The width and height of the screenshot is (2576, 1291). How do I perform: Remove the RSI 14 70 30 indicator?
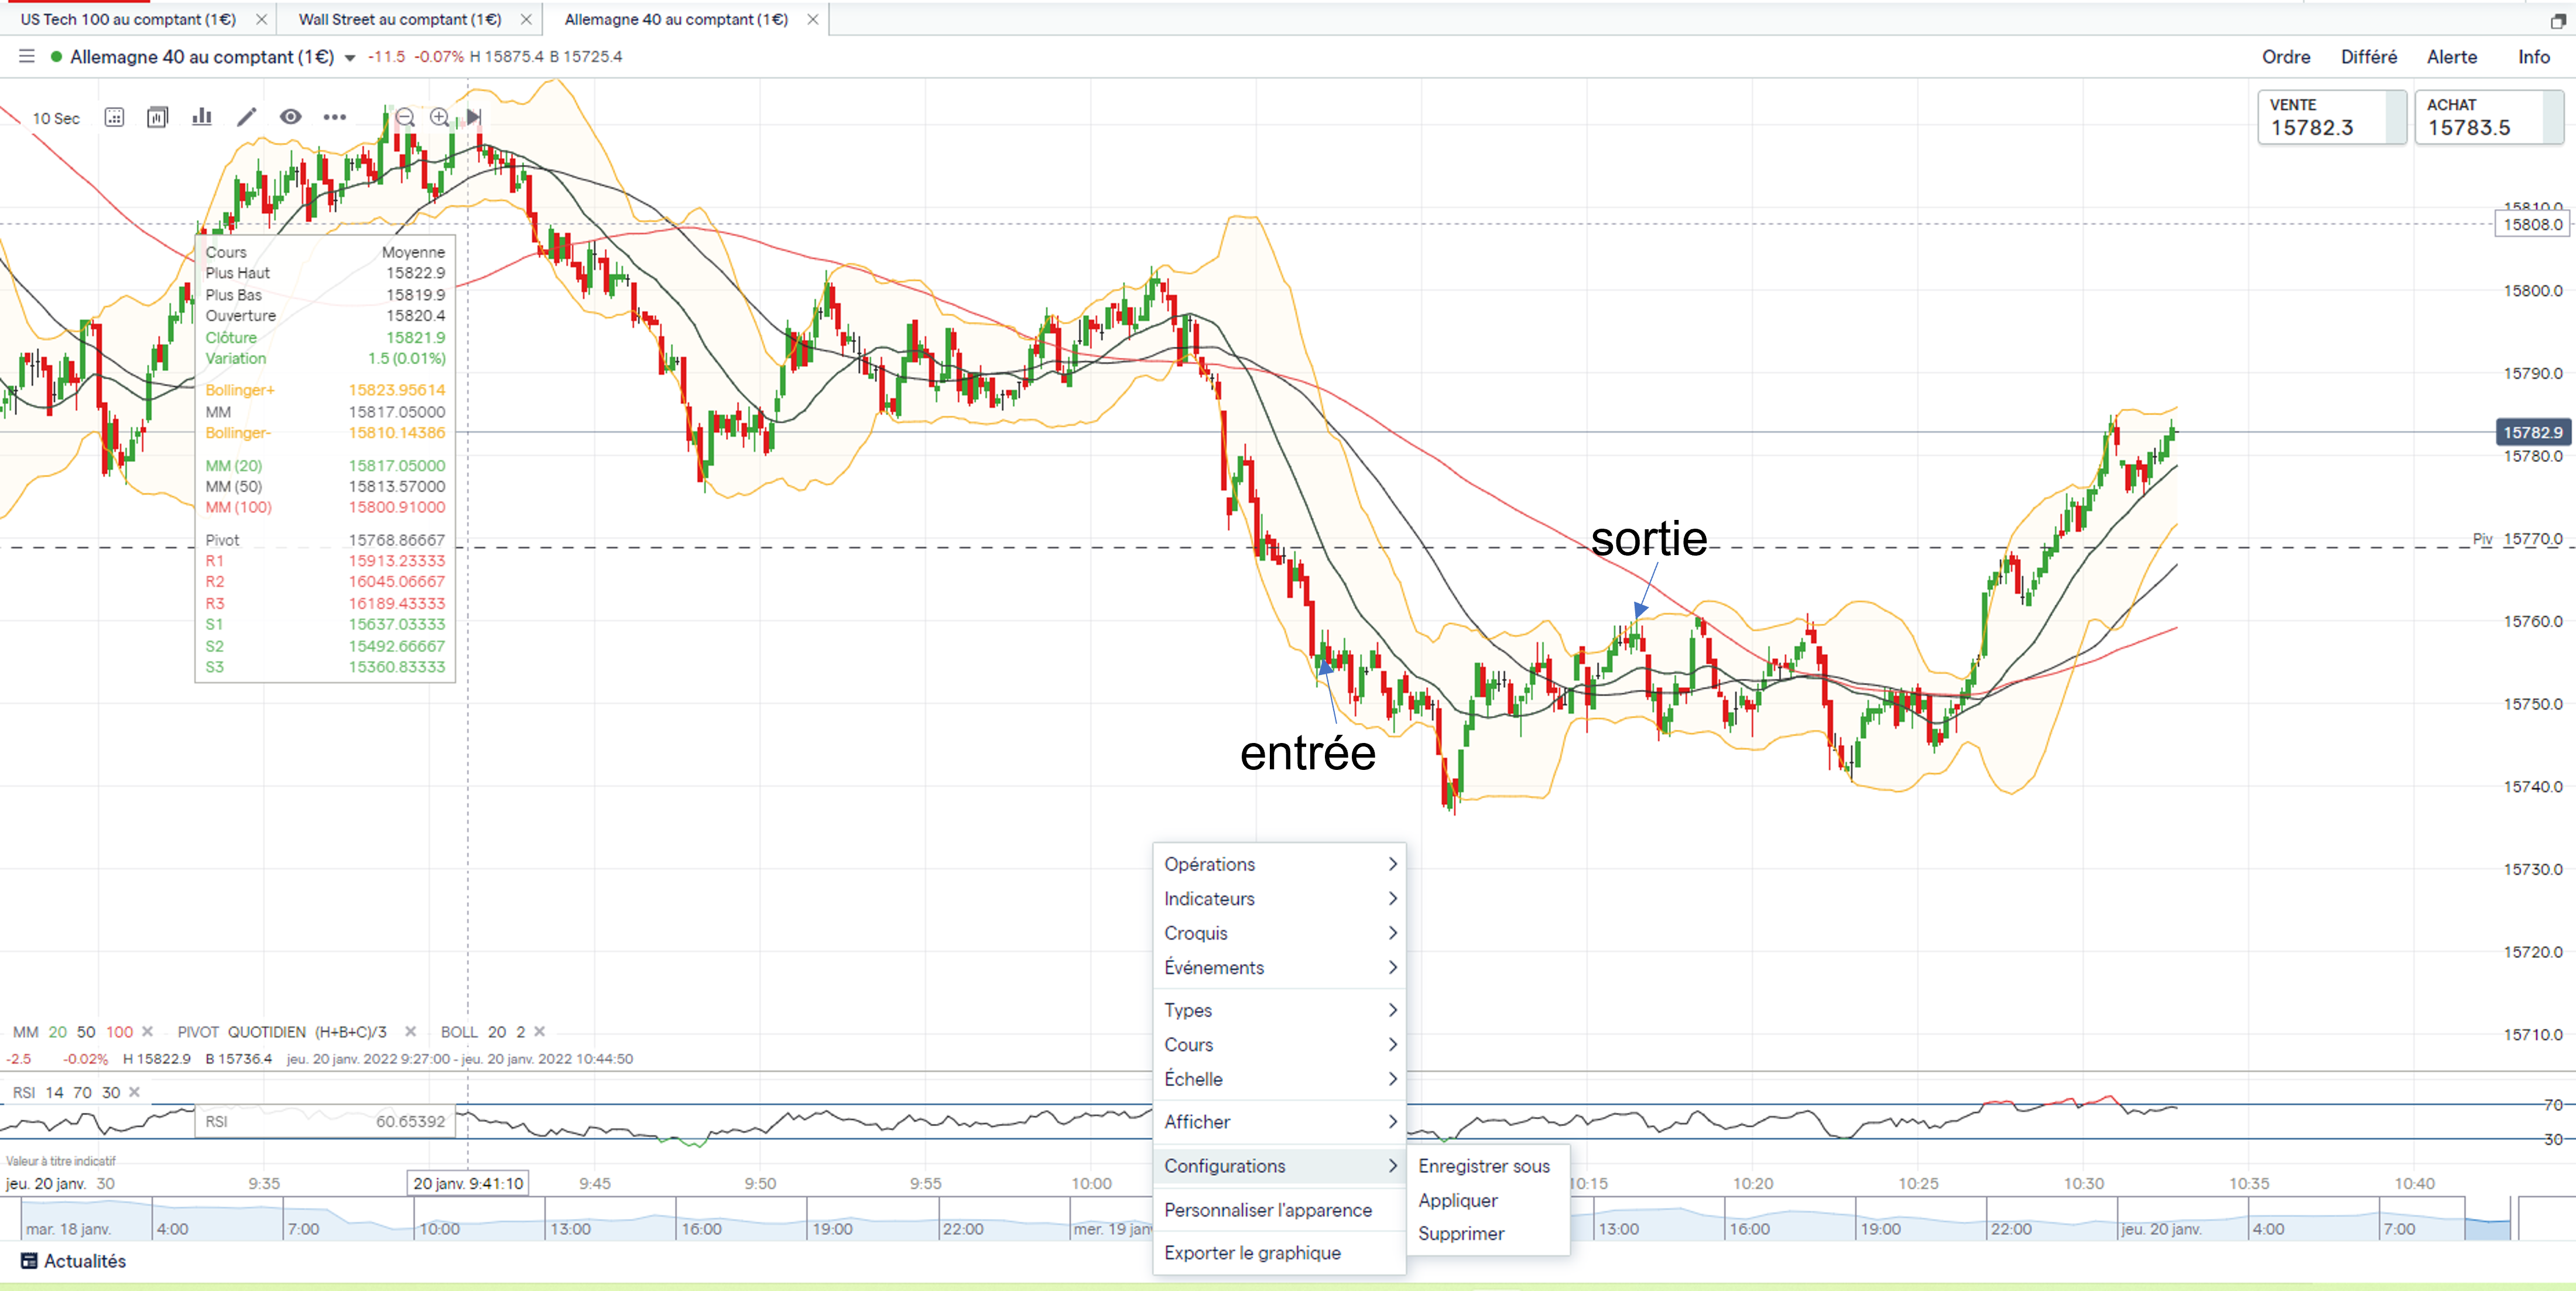pos(135,1092)
